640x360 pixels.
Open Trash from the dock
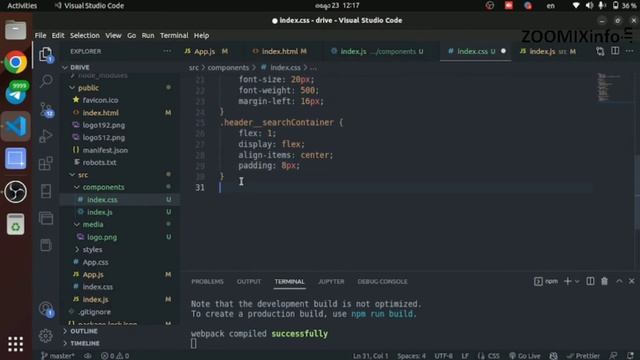[x=16, y=224]
